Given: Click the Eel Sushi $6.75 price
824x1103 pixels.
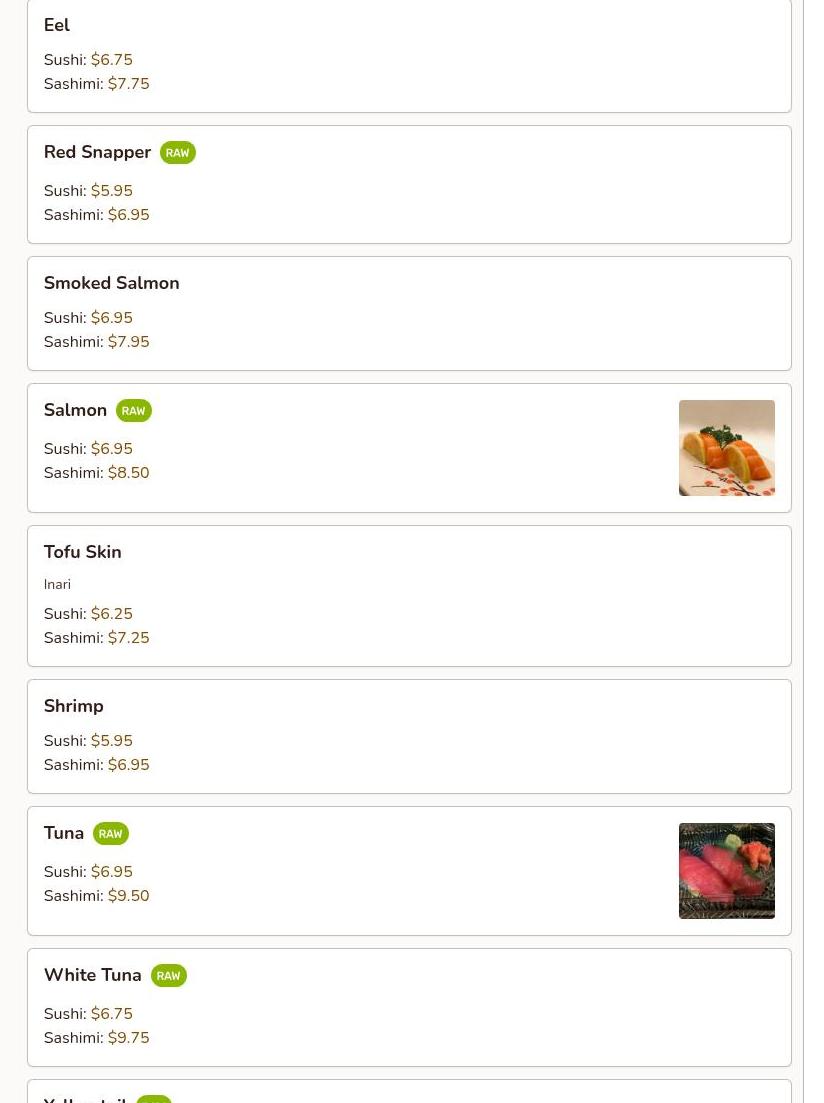Looking at the screenshot, I should 111,60.
